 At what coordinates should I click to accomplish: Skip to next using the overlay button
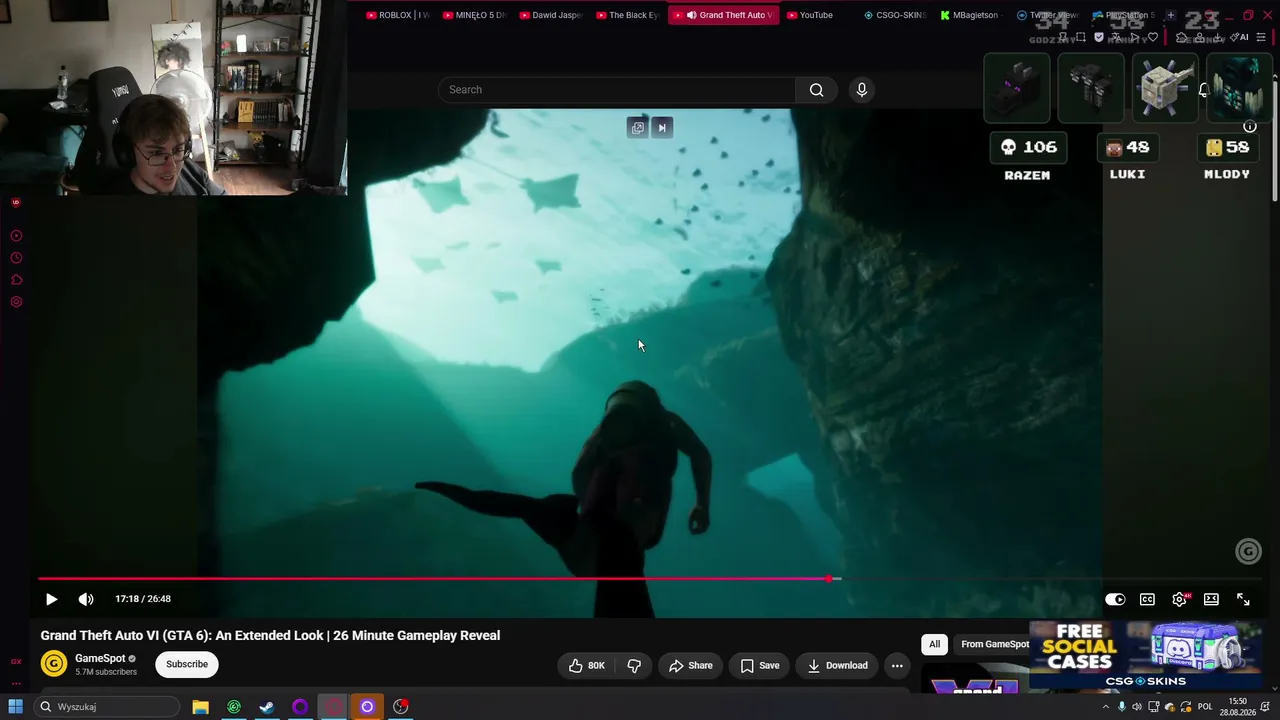click(x=661, y=127)
